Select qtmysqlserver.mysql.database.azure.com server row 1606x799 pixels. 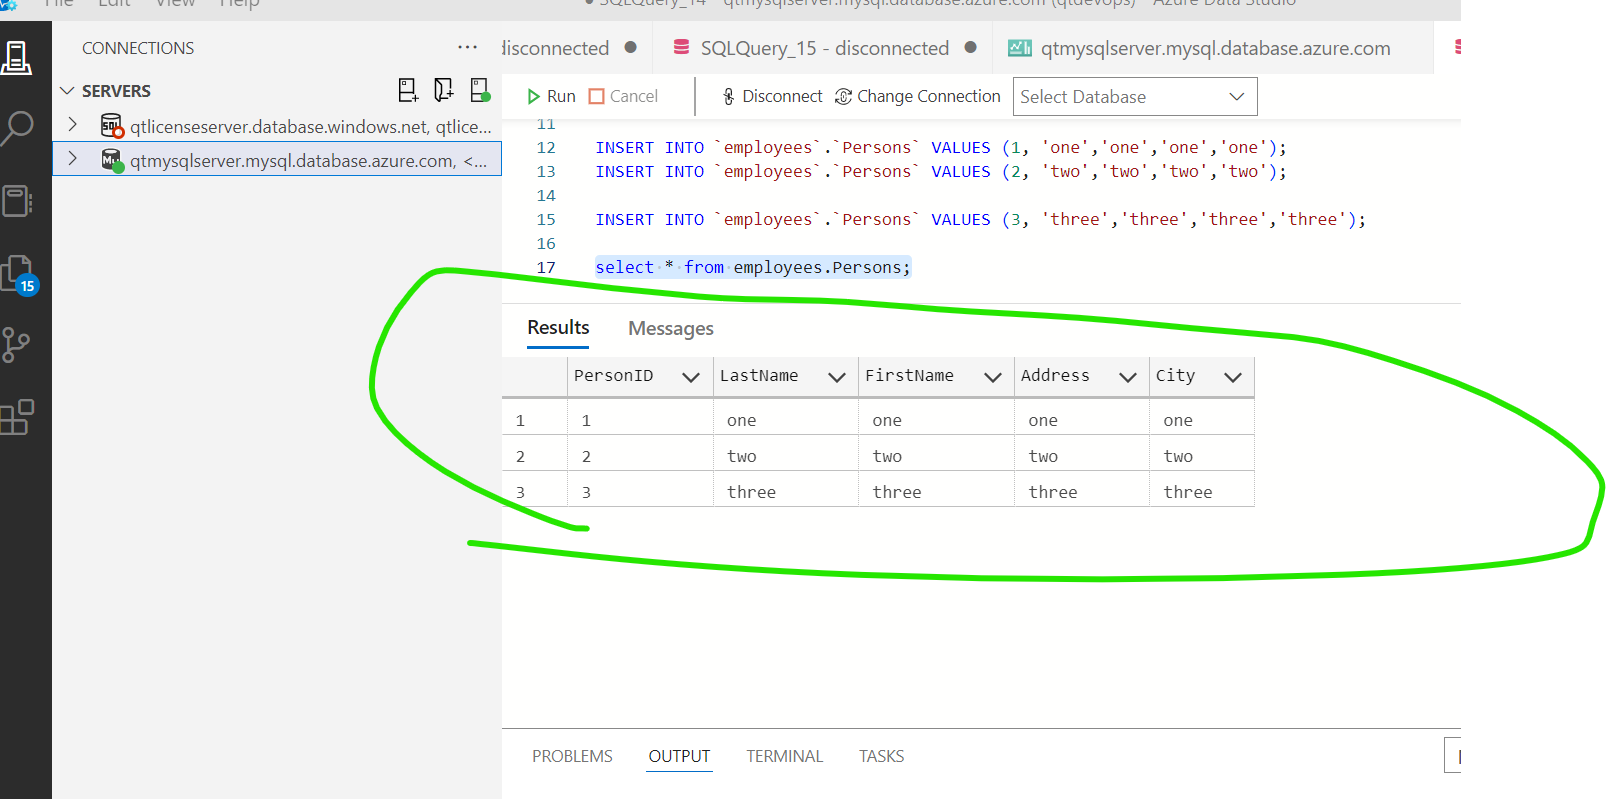coord(277,160)
